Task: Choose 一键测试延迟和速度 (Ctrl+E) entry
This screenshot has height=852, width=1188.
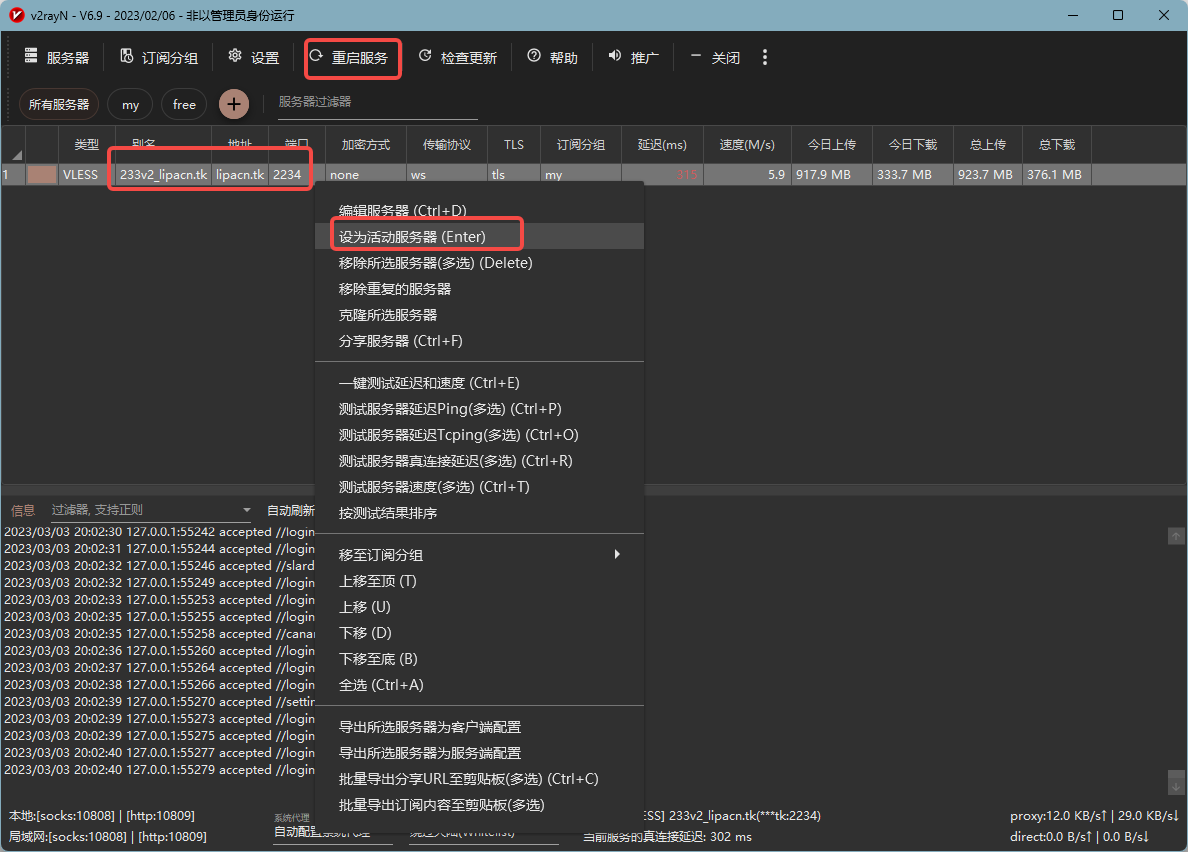Action: [x=479, y=382]
